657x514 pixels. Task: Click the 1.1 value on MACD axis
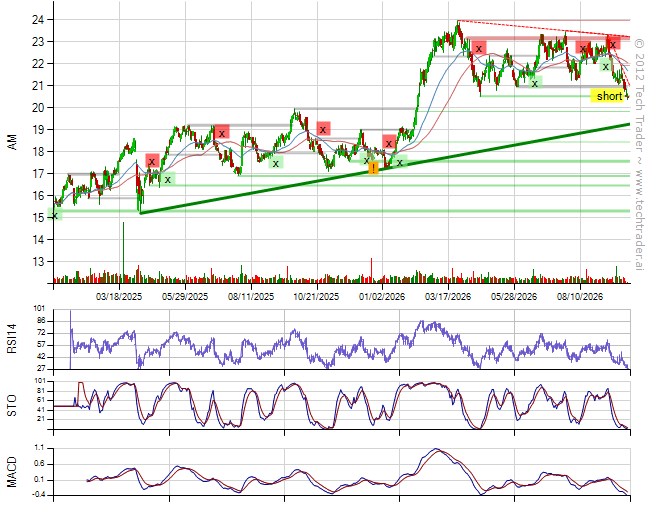click(x=39, y=448)
